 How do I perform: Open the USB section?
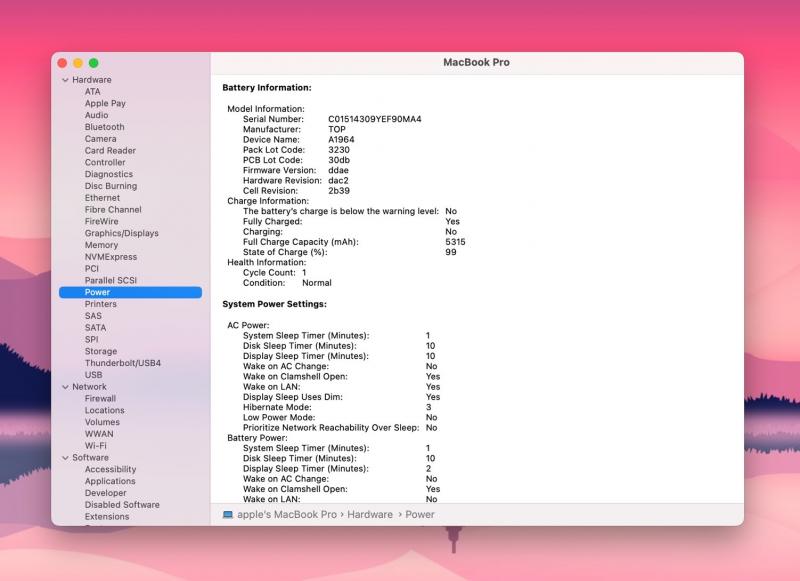point(93,374)
